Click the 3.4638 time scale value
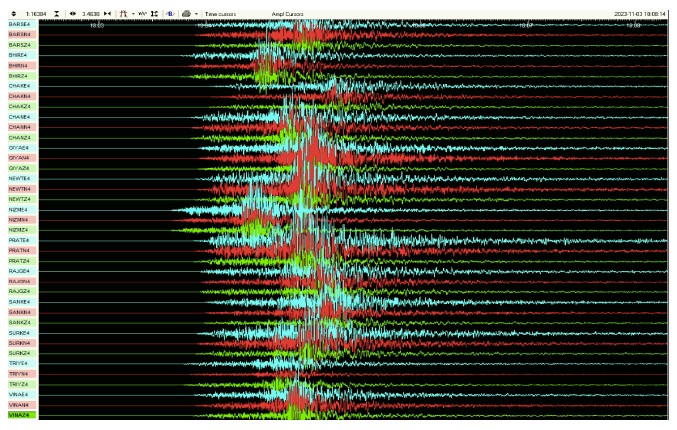The width and height of the screenshot is (677, 430). click(90, 14)
